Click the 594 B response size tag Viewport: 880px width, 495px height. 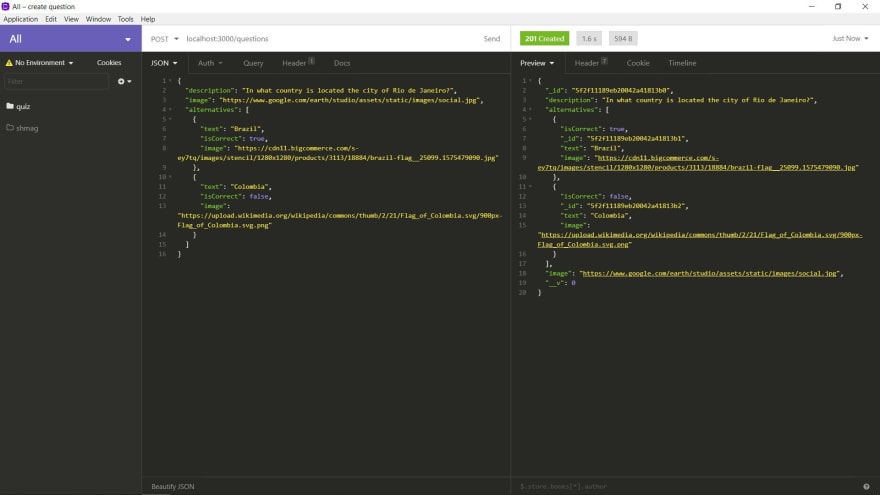tap(623, 39)
